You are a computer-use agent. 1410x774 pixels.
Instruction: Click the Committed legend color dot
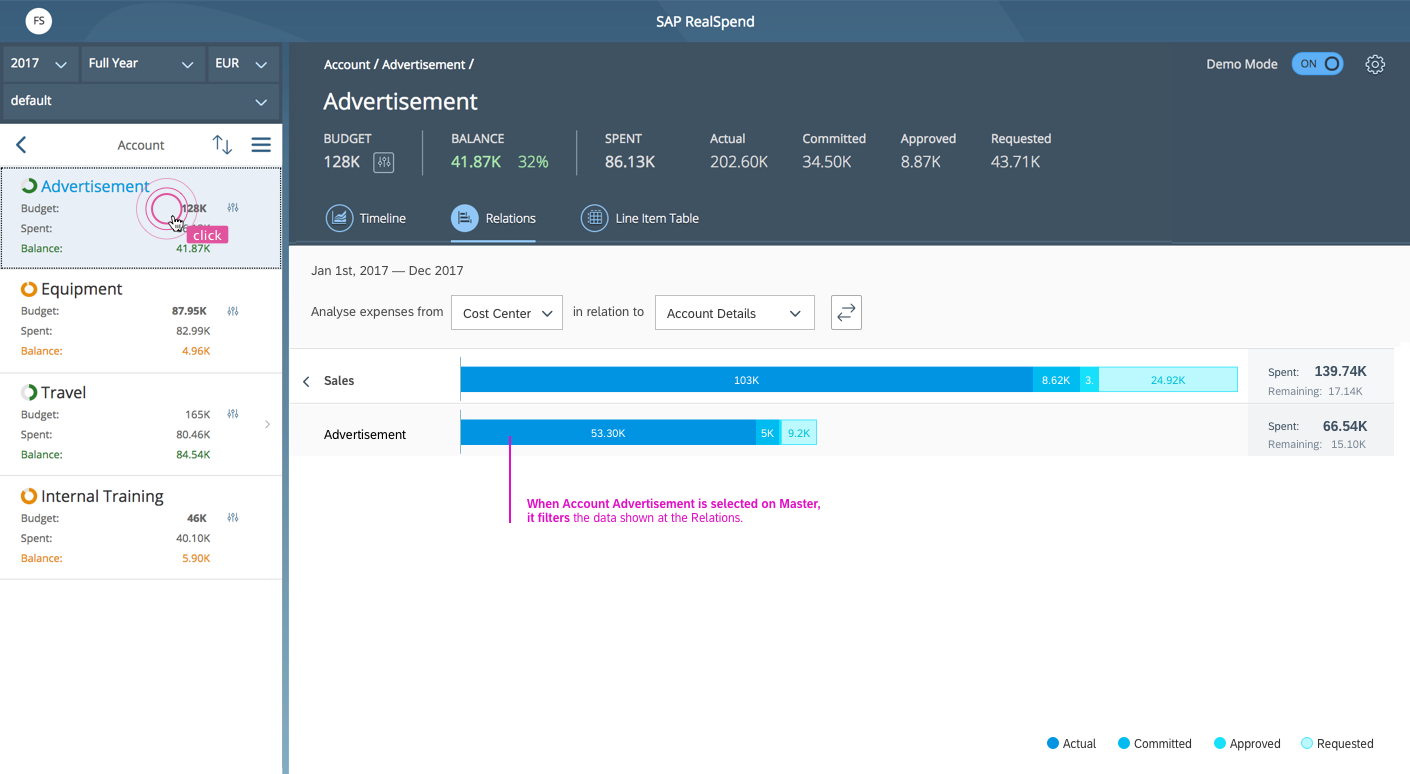click(x=1124, y=743)
